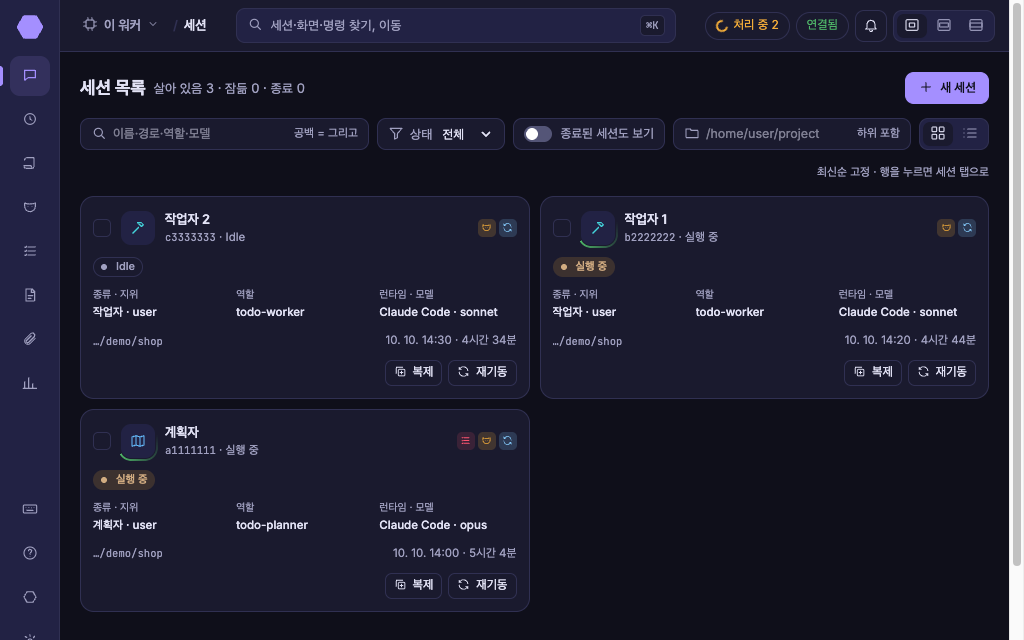Open the paperclip attachments sidebar icon

[30, 339]
